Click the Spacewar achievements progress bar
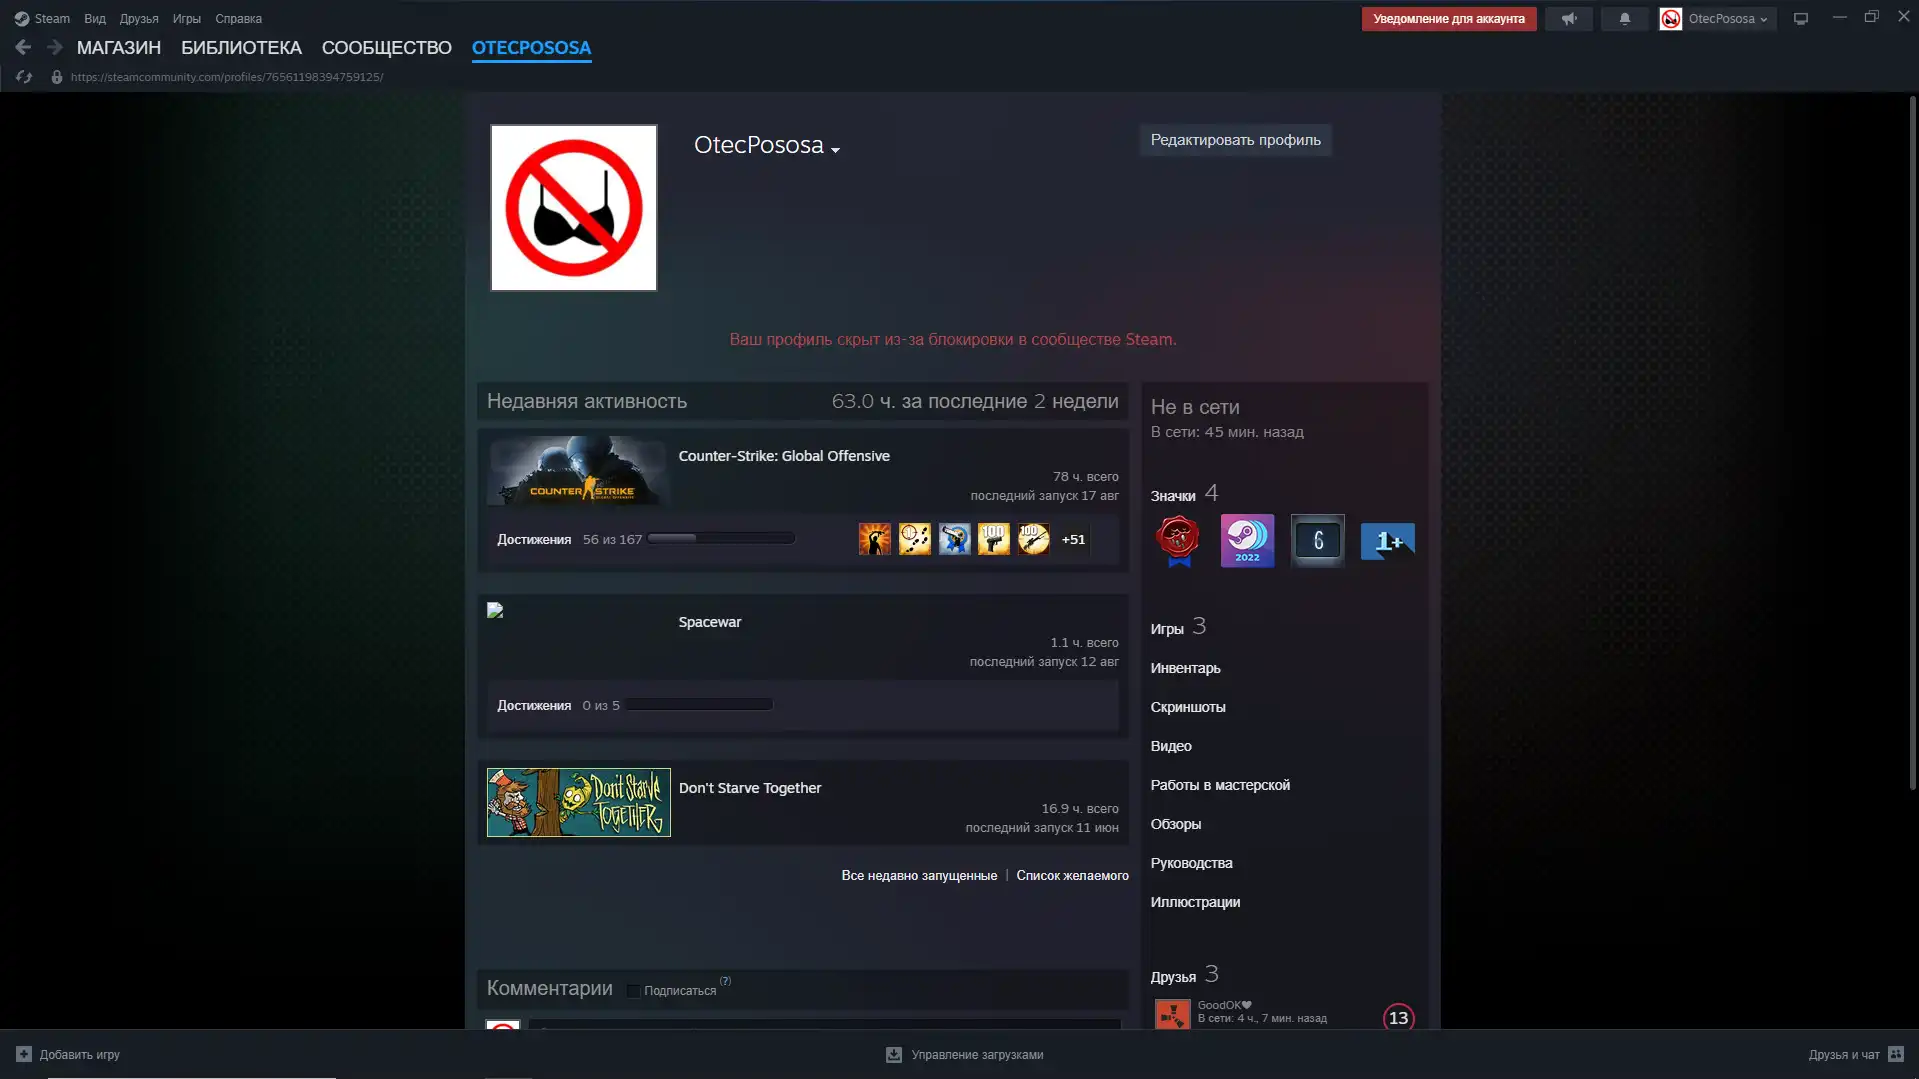 (698, 705)
